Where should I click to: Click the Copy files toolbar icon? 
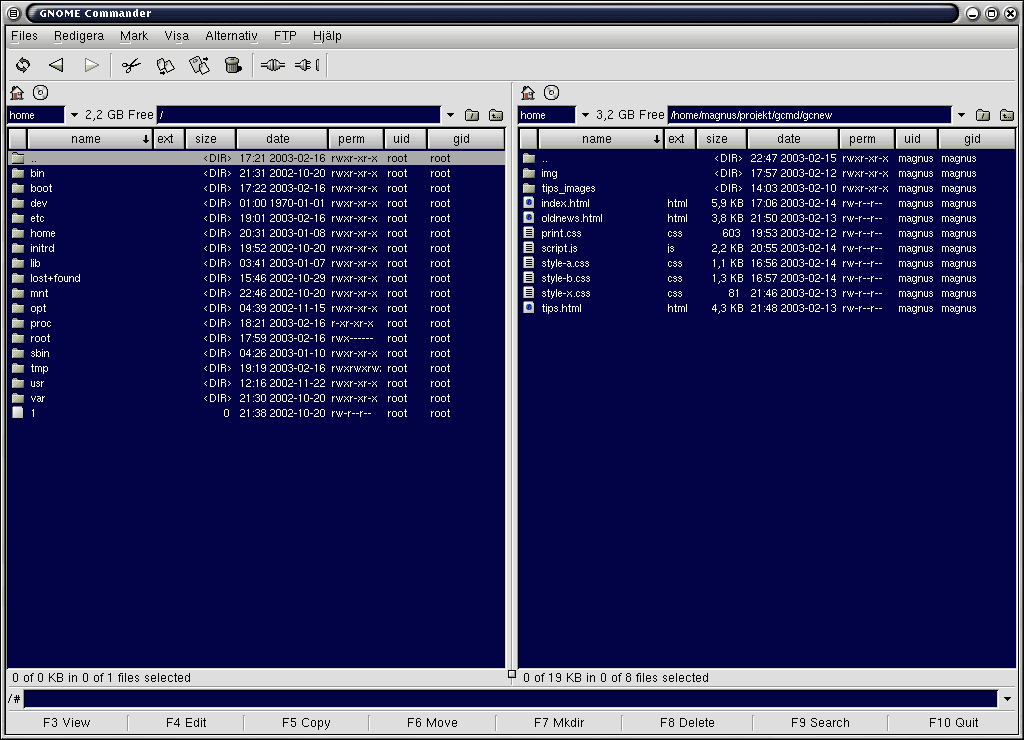(x=165, y=66)
